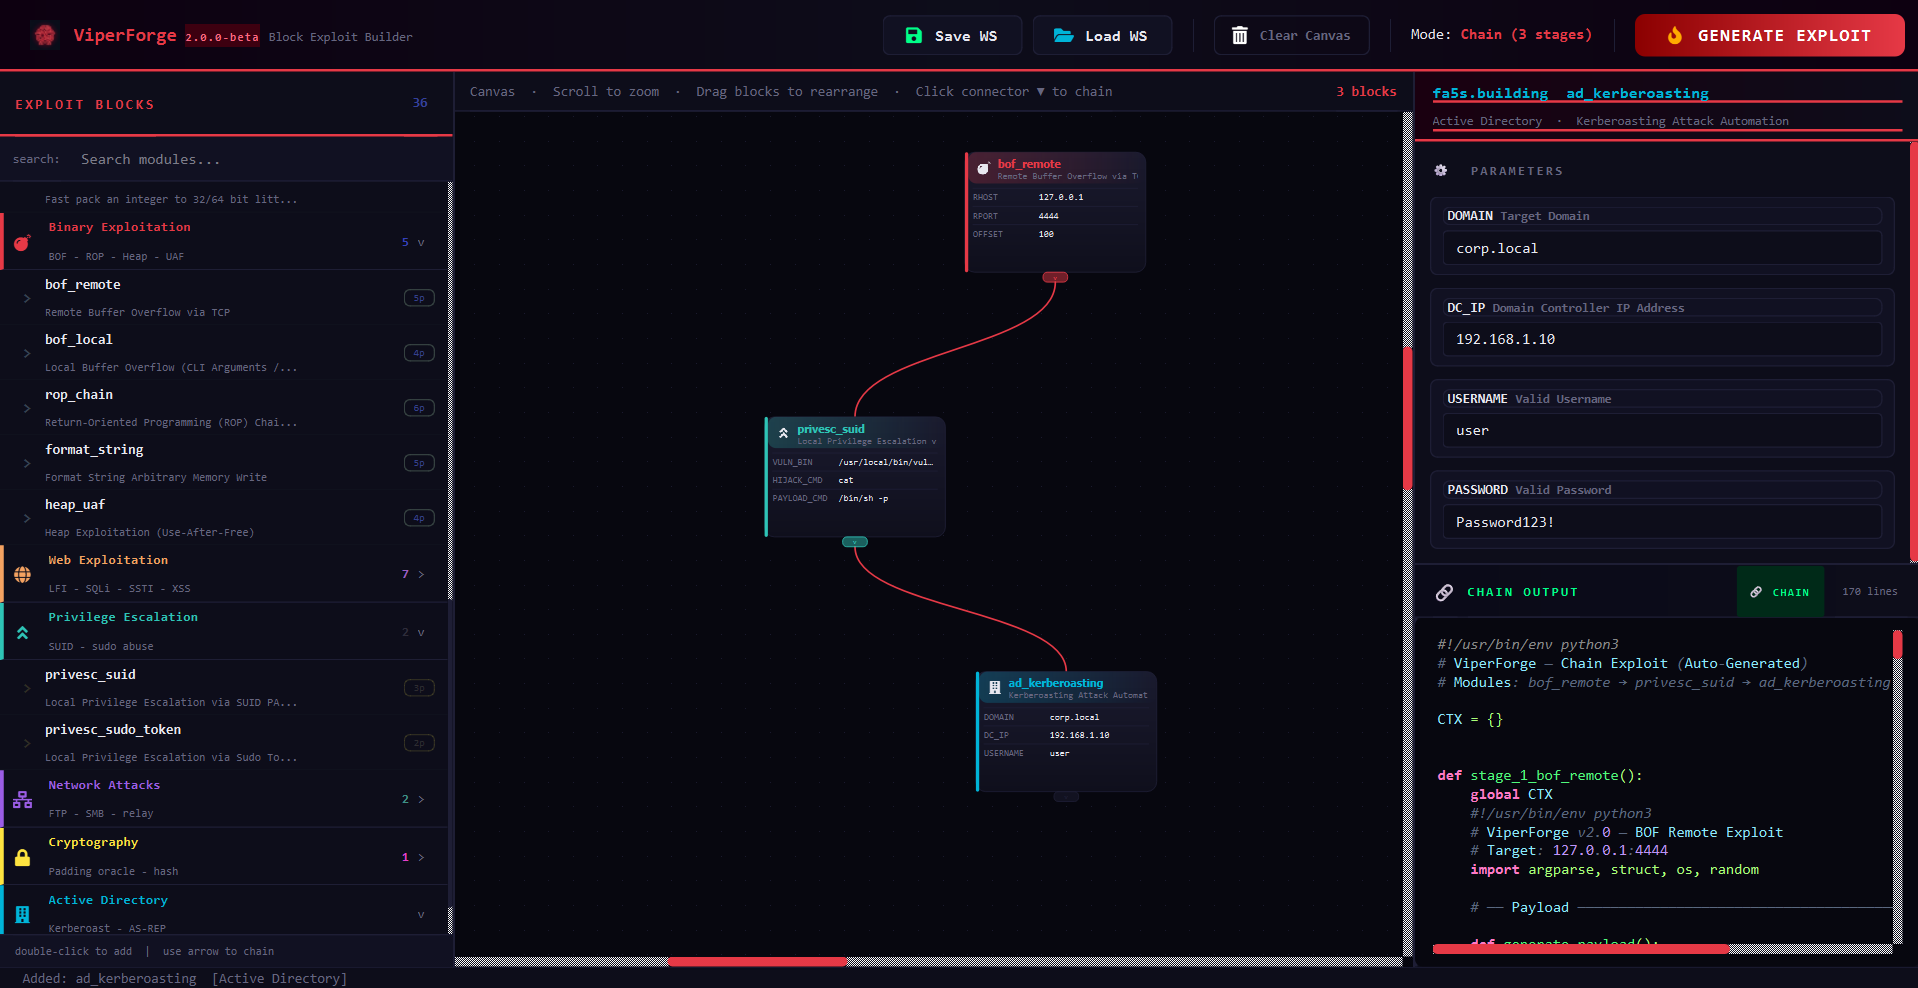Click the Network Attacks network icon
The image size is (1918, 988).
point(22,799)
